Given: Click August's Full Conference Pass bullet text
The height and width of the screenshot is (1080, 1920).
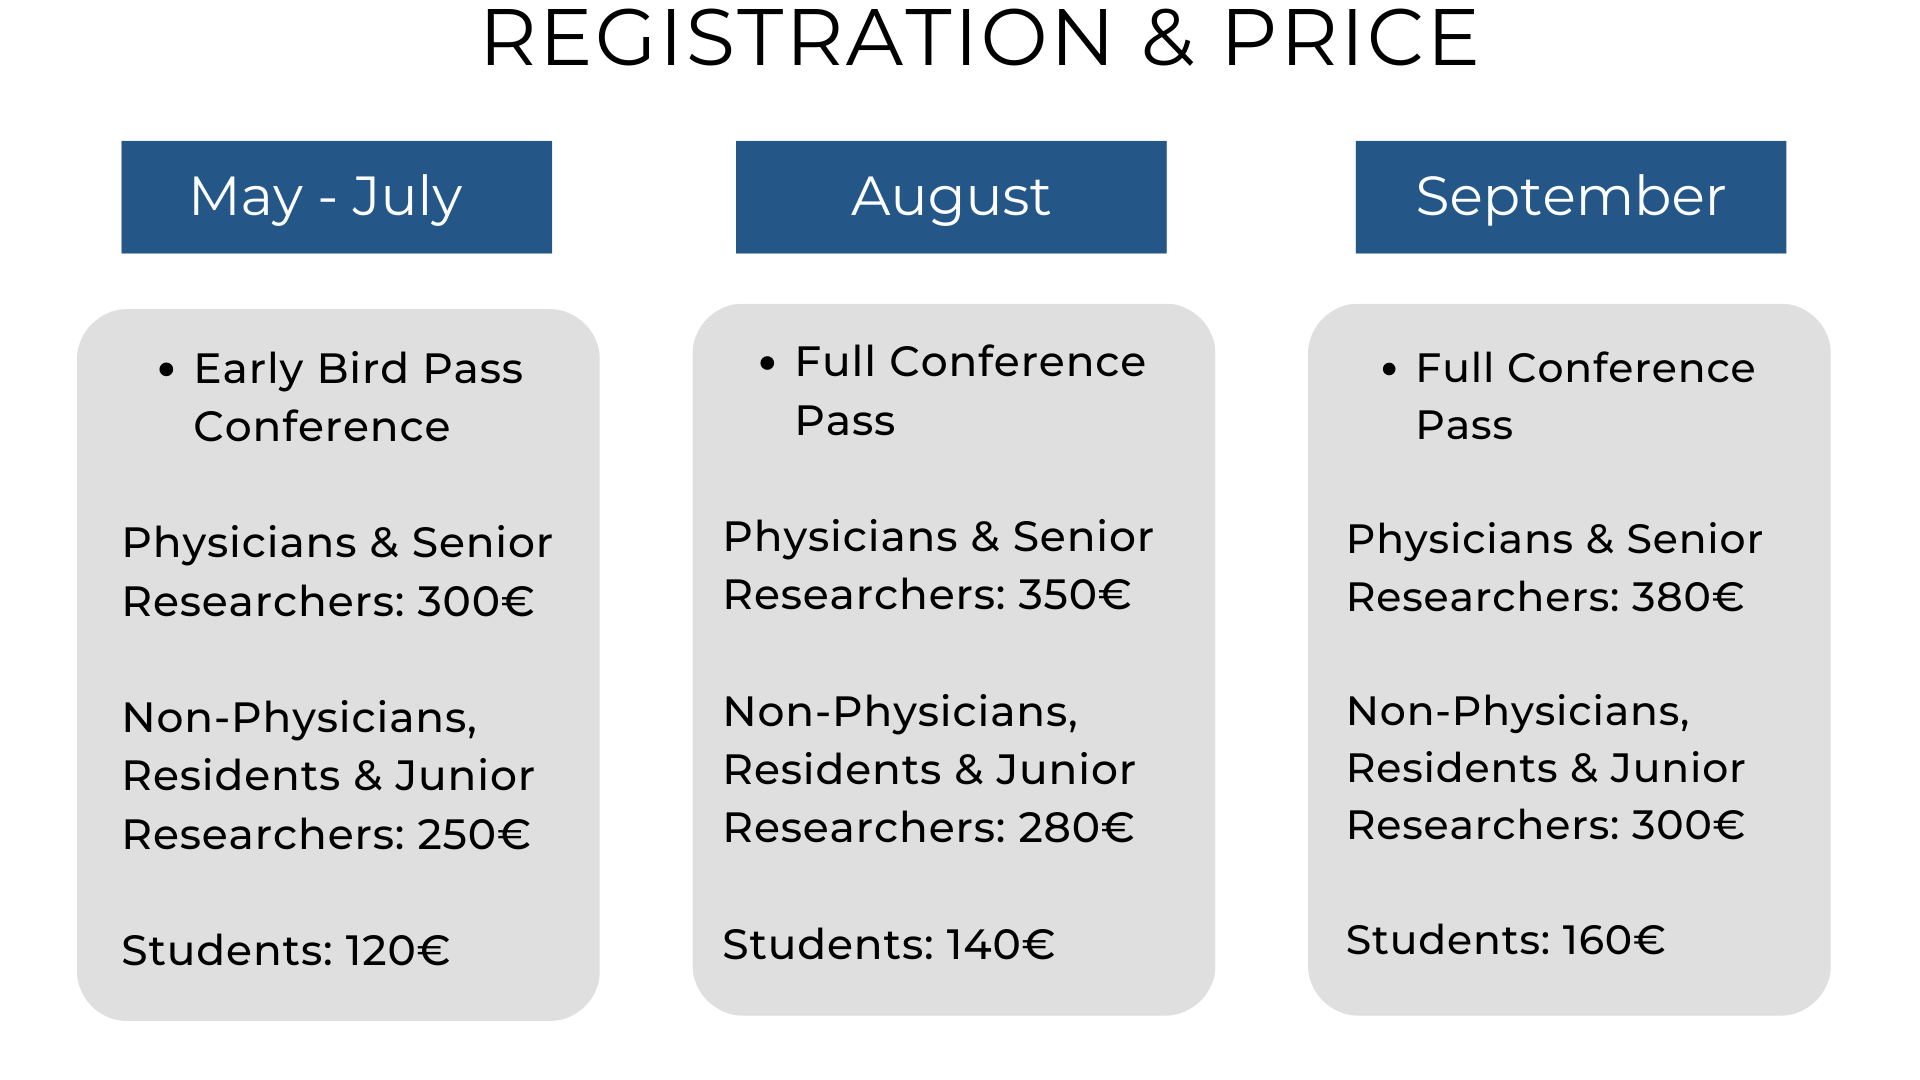Looking at the screenshot, I should tap(970, 391).
